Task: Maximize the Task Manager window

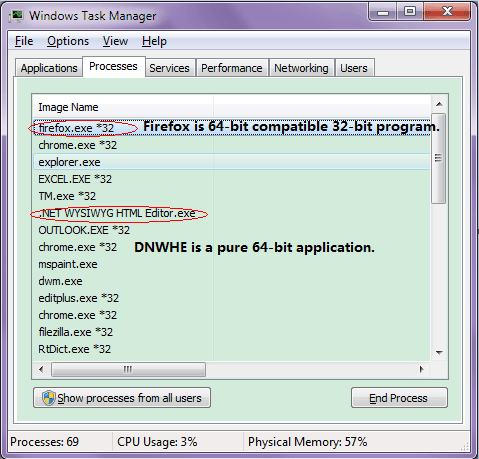Action: pos(410,12)
